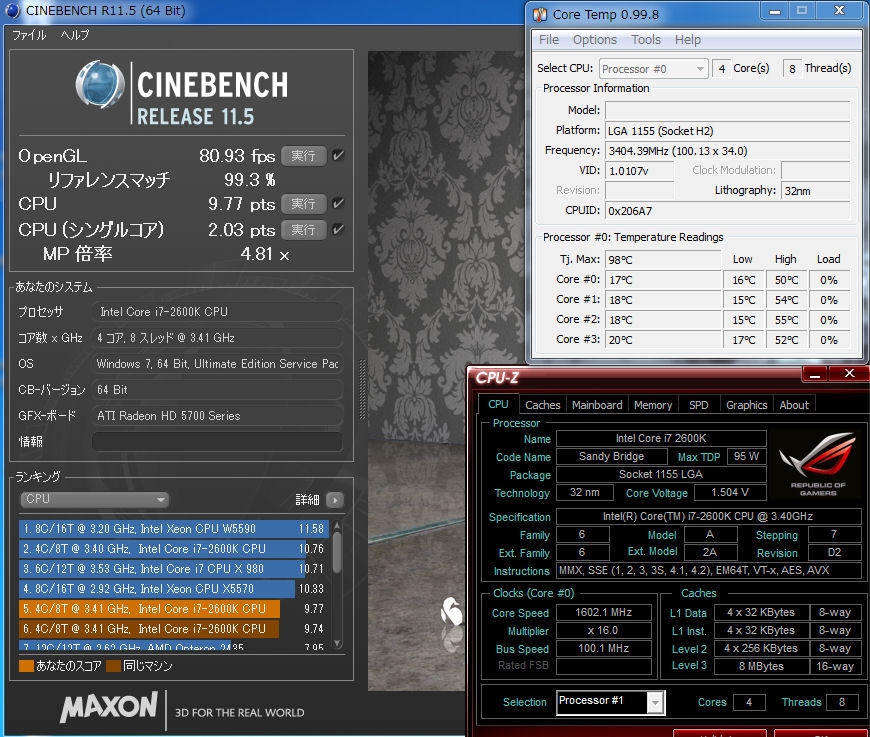The width and height of the screenshot is (870, 737).
Task: Switch to the Graphics tab in CPU-Z
Action: point(746,405)
